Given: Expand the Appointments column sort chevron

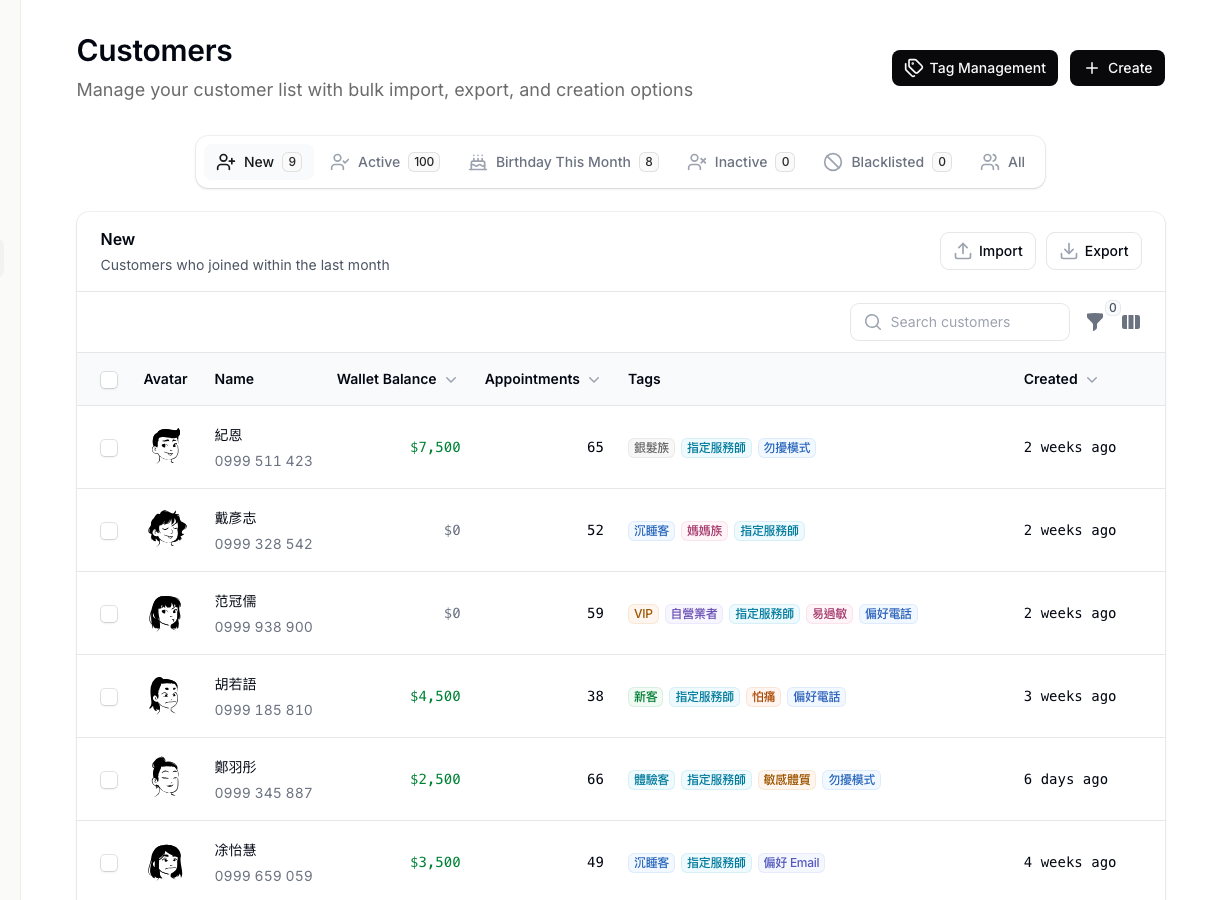Looking at the screenshot, I should [x=594, y=379].
